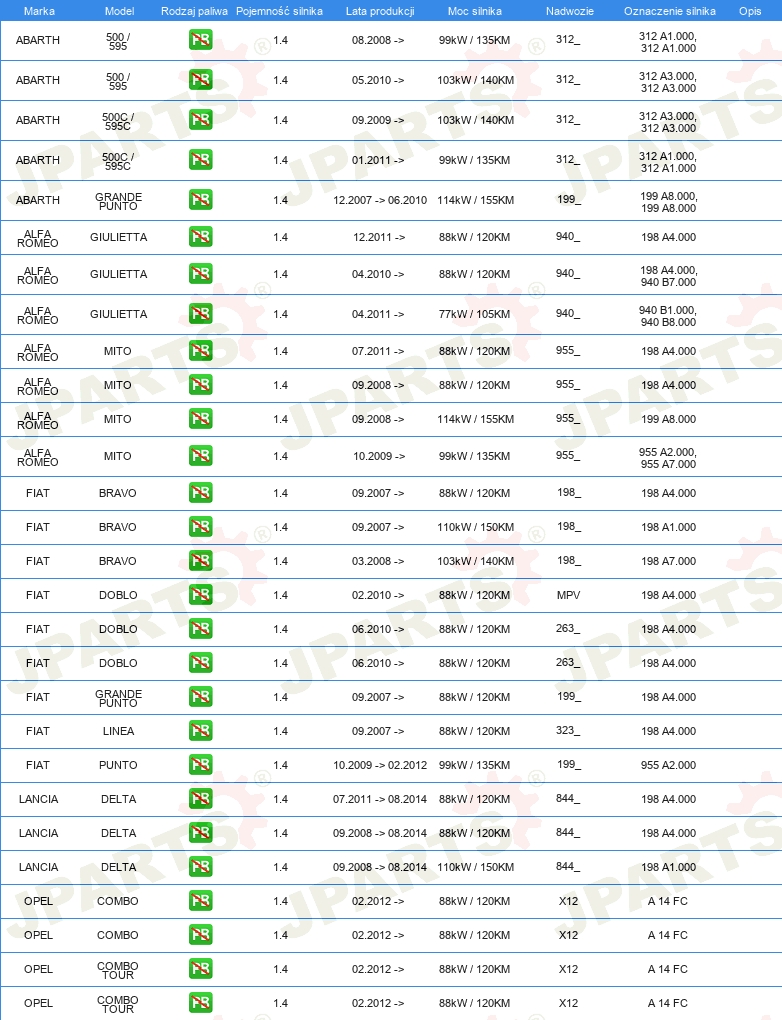782x1020 pixels.
Task: Click engine code 940 B1.000, 940 B8.000
Action: coord(668,316)
